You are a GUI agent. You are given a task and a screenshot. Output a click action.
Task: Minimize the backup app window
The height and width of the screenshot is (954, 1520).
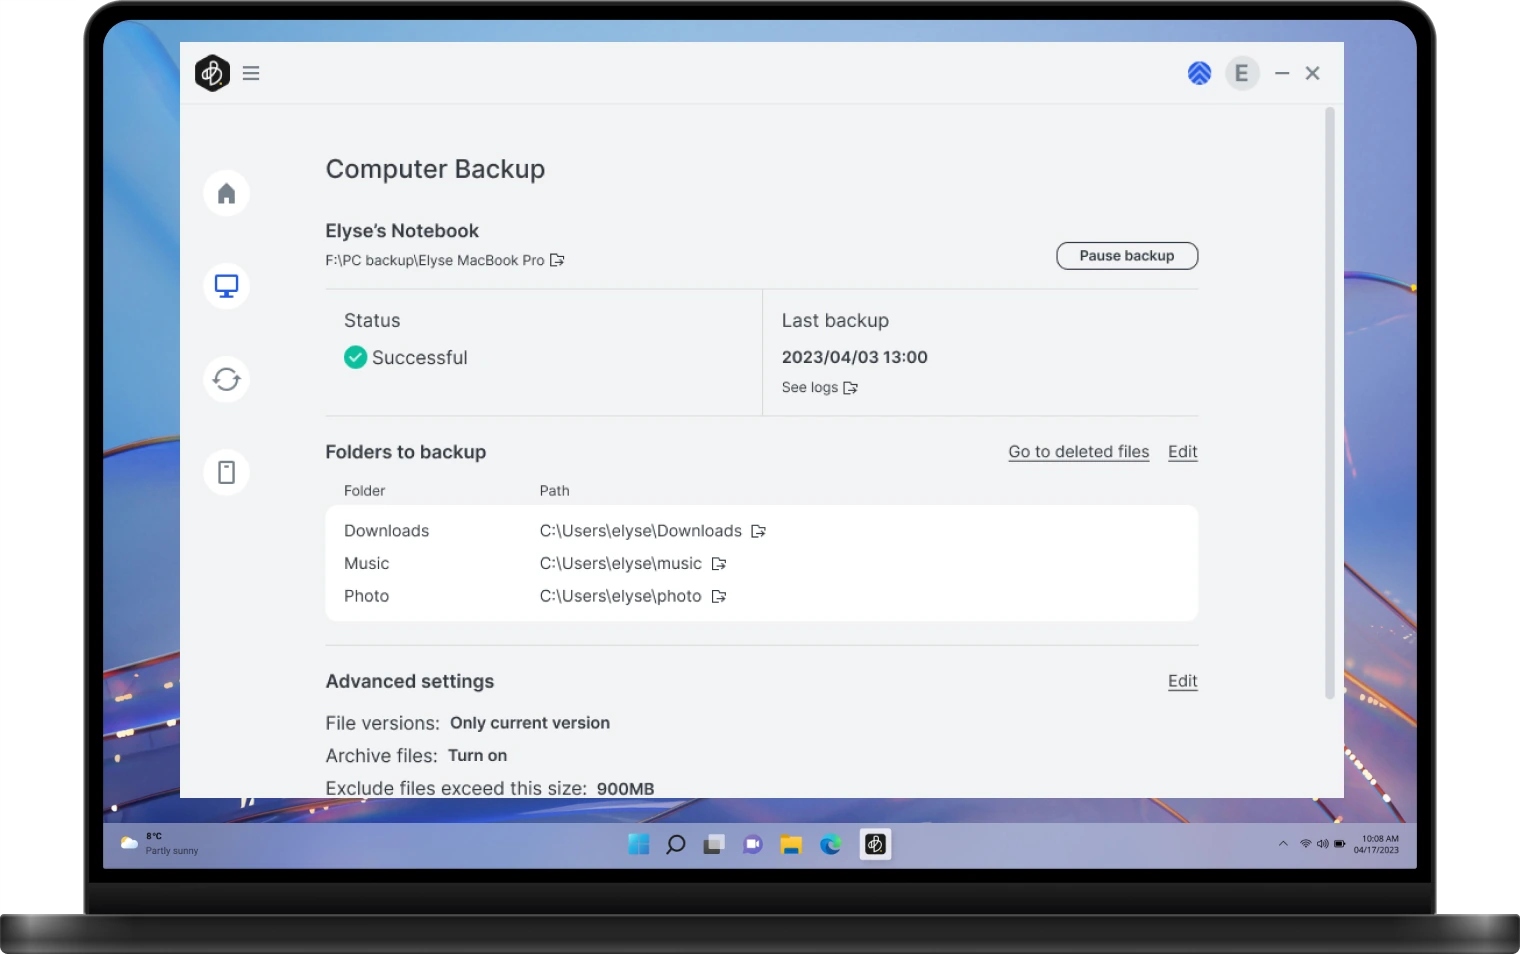click(1282, 73)
